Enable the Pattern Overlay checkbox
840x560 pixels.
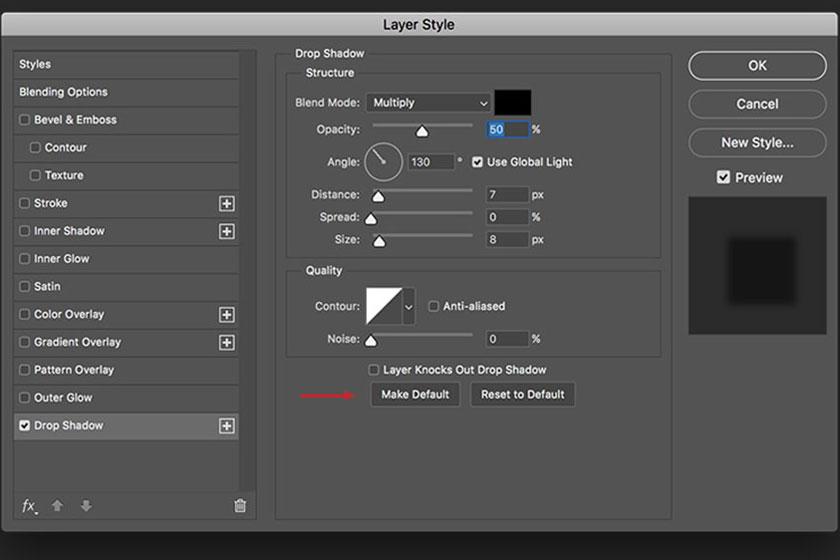click(25, 370)
